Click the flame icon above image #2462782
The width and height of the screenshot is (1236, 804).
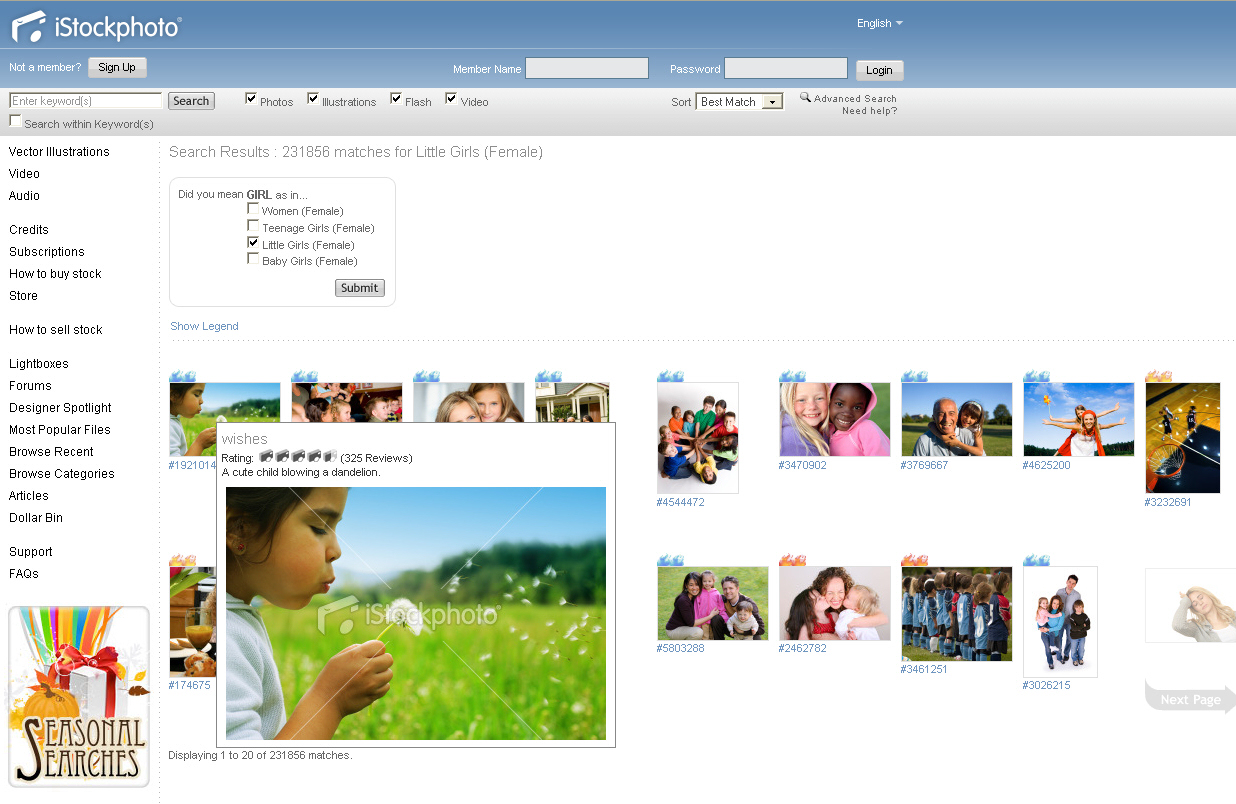point(792,560)
